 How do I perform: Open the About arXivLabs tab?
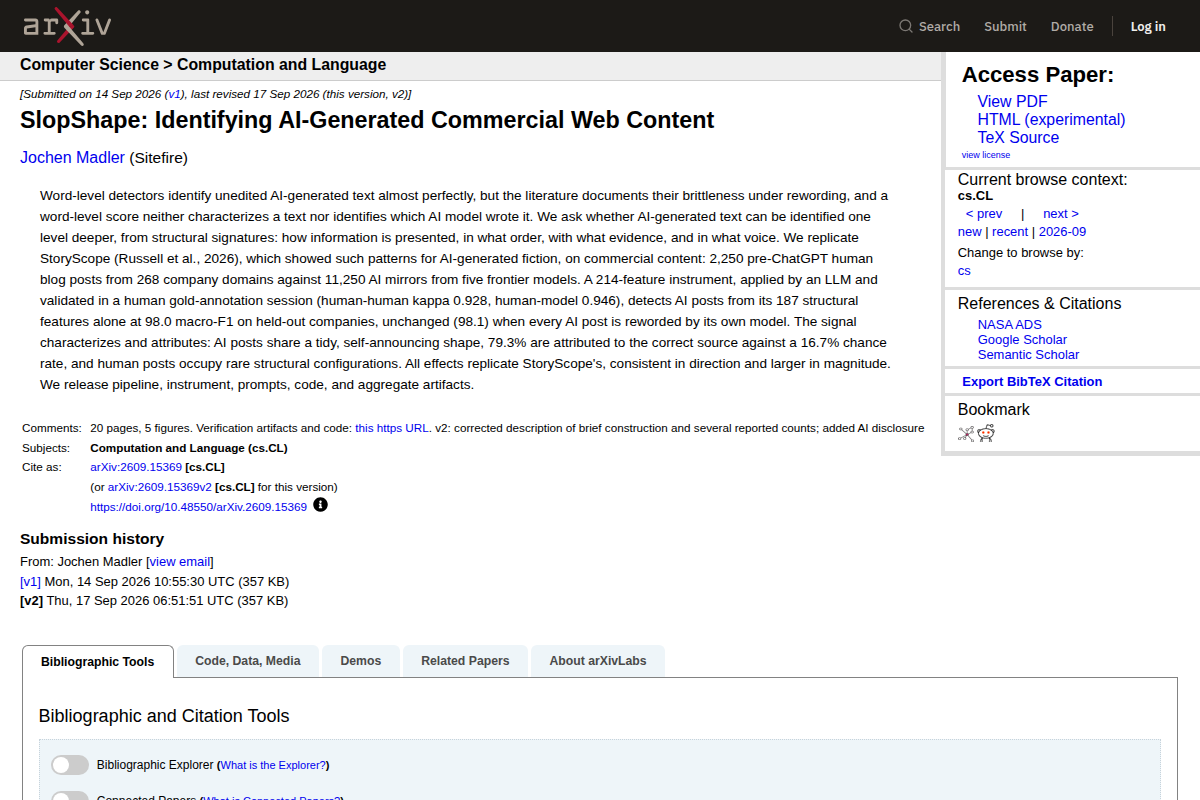tap(598, 661)
